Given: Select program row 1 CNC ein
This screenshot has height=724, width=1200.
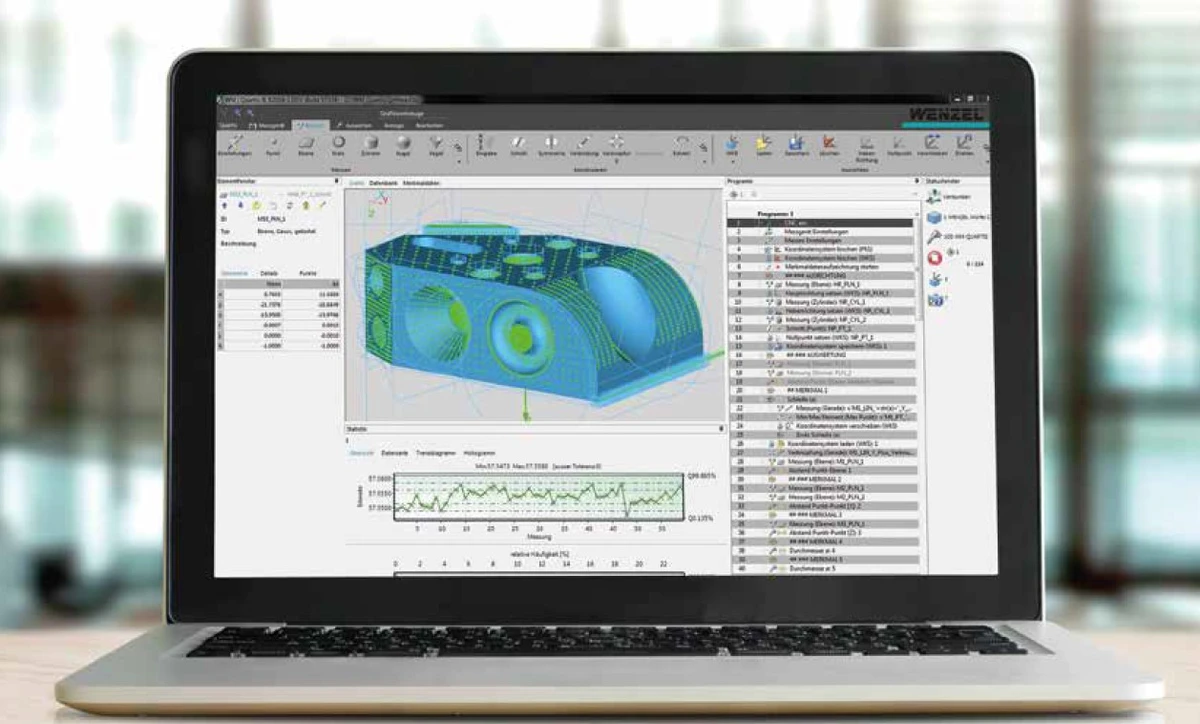Looking at the screenshot, I should 820,223.
